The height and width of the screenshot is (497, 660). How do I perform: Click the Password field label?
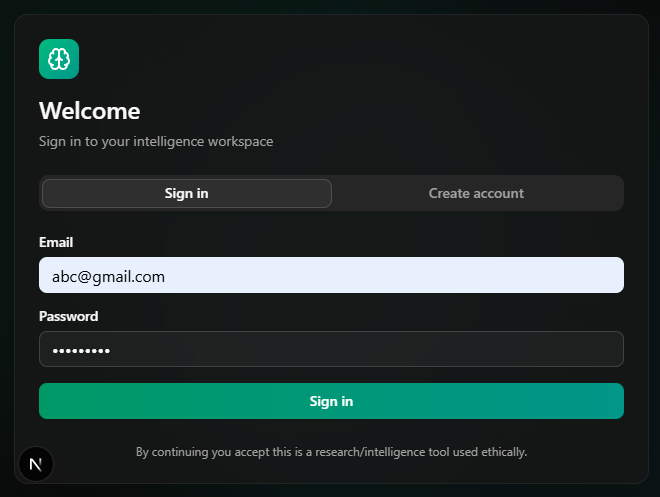pyautogui.click(x=69, y=316)
